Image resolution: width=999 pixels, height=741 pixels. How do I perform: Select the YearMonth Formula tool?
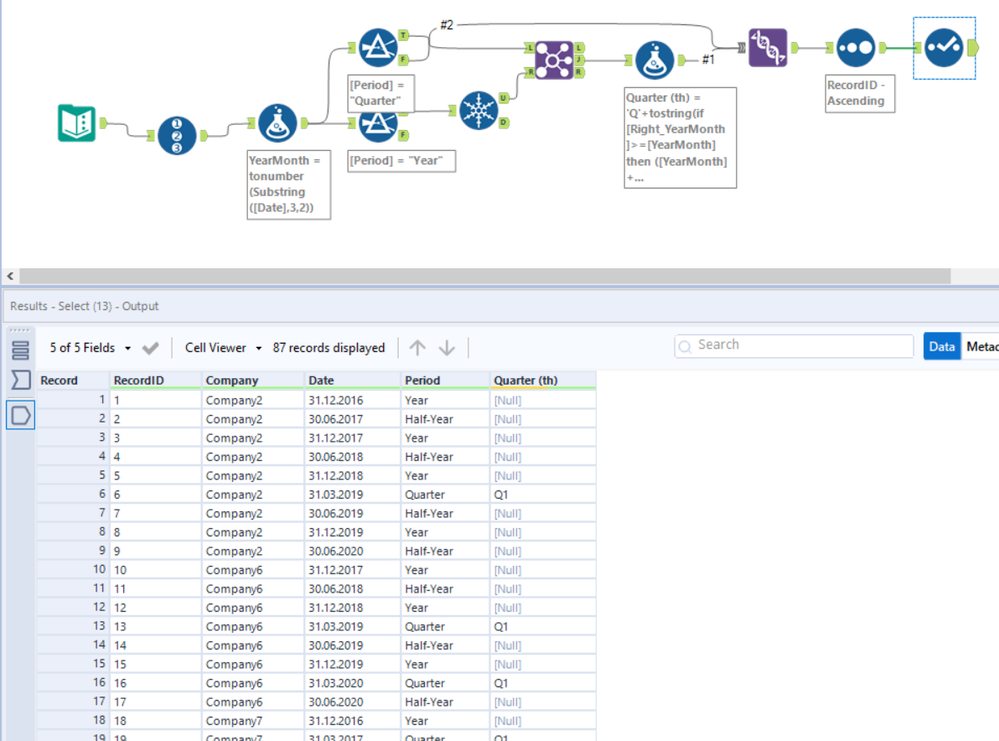click(x=277, y=123)
